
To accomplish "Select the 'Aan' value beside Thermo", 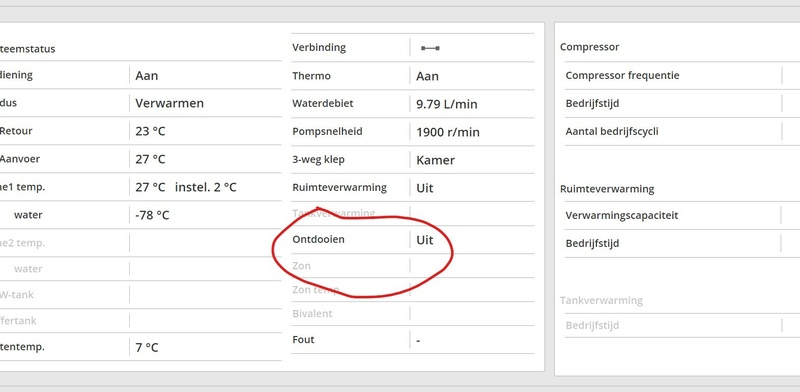I will tap(427, 76).
